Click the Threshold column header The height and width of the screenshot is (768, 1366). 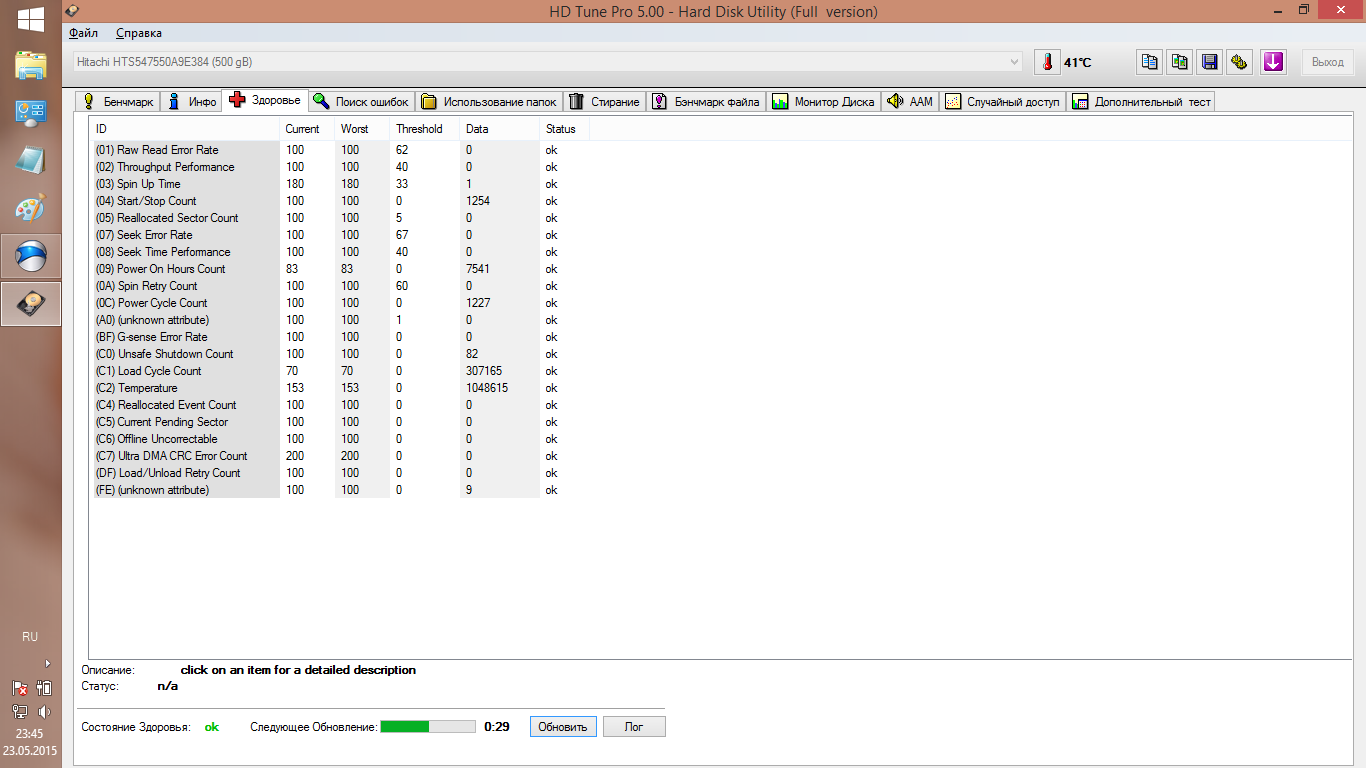click(x=424, y=129)
